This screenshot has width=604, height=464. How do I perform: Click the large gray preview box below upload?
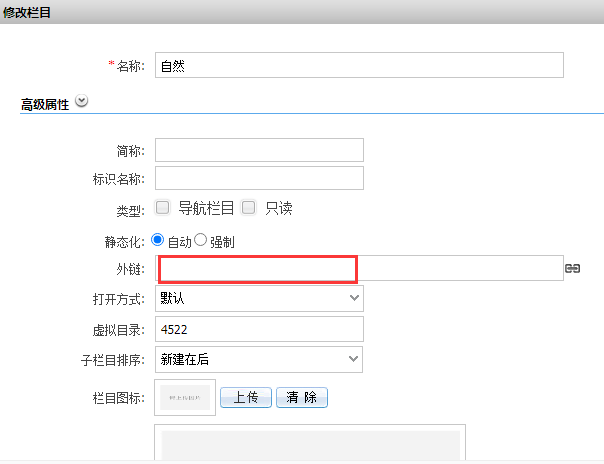tap(310, 445)
